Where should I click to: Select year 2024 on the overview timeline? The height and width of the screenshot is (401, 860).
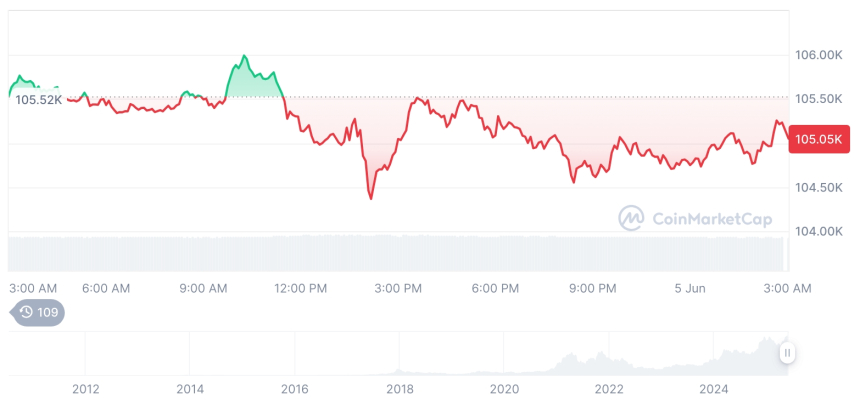click(x=714, y=388)
